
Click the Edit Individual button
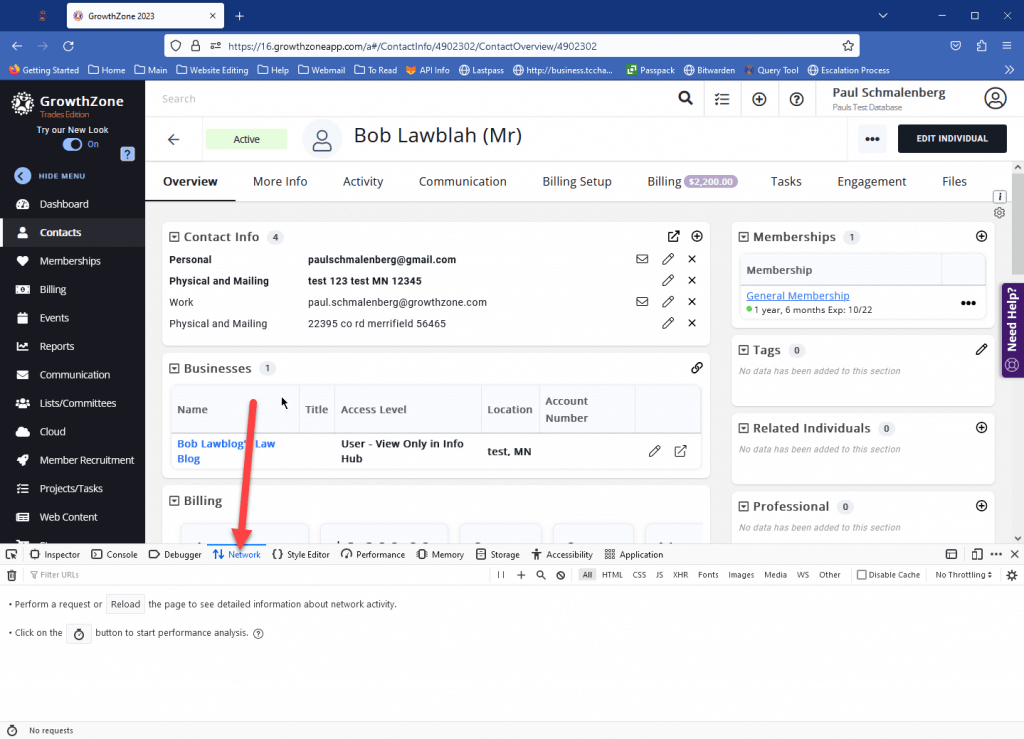[952, 139]
